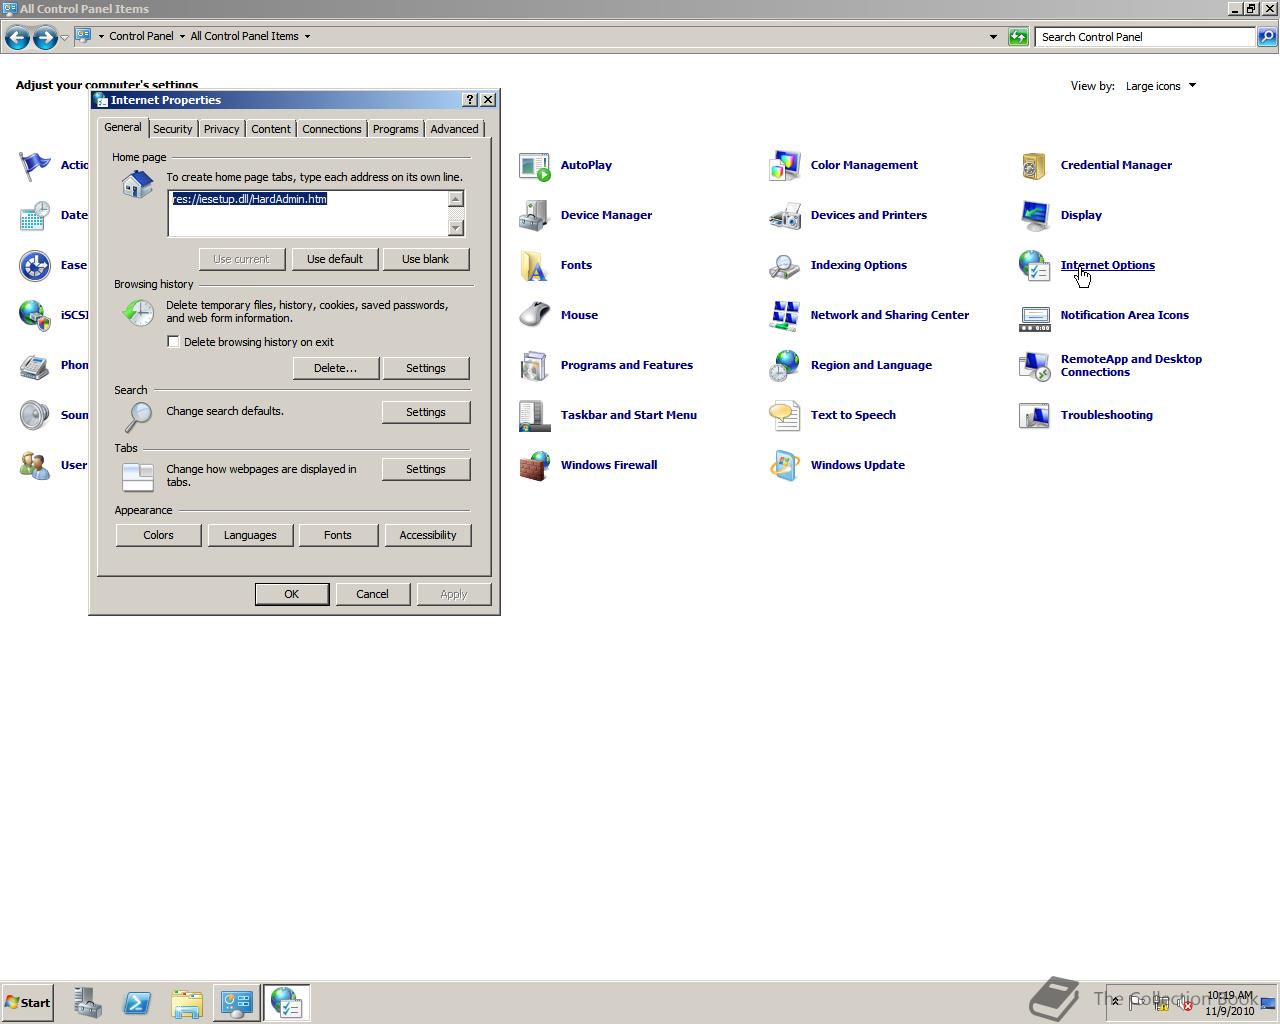Open the Windows Firewall icon
This screenshot has width=1280, height=1024.
(x=535, y=466)
